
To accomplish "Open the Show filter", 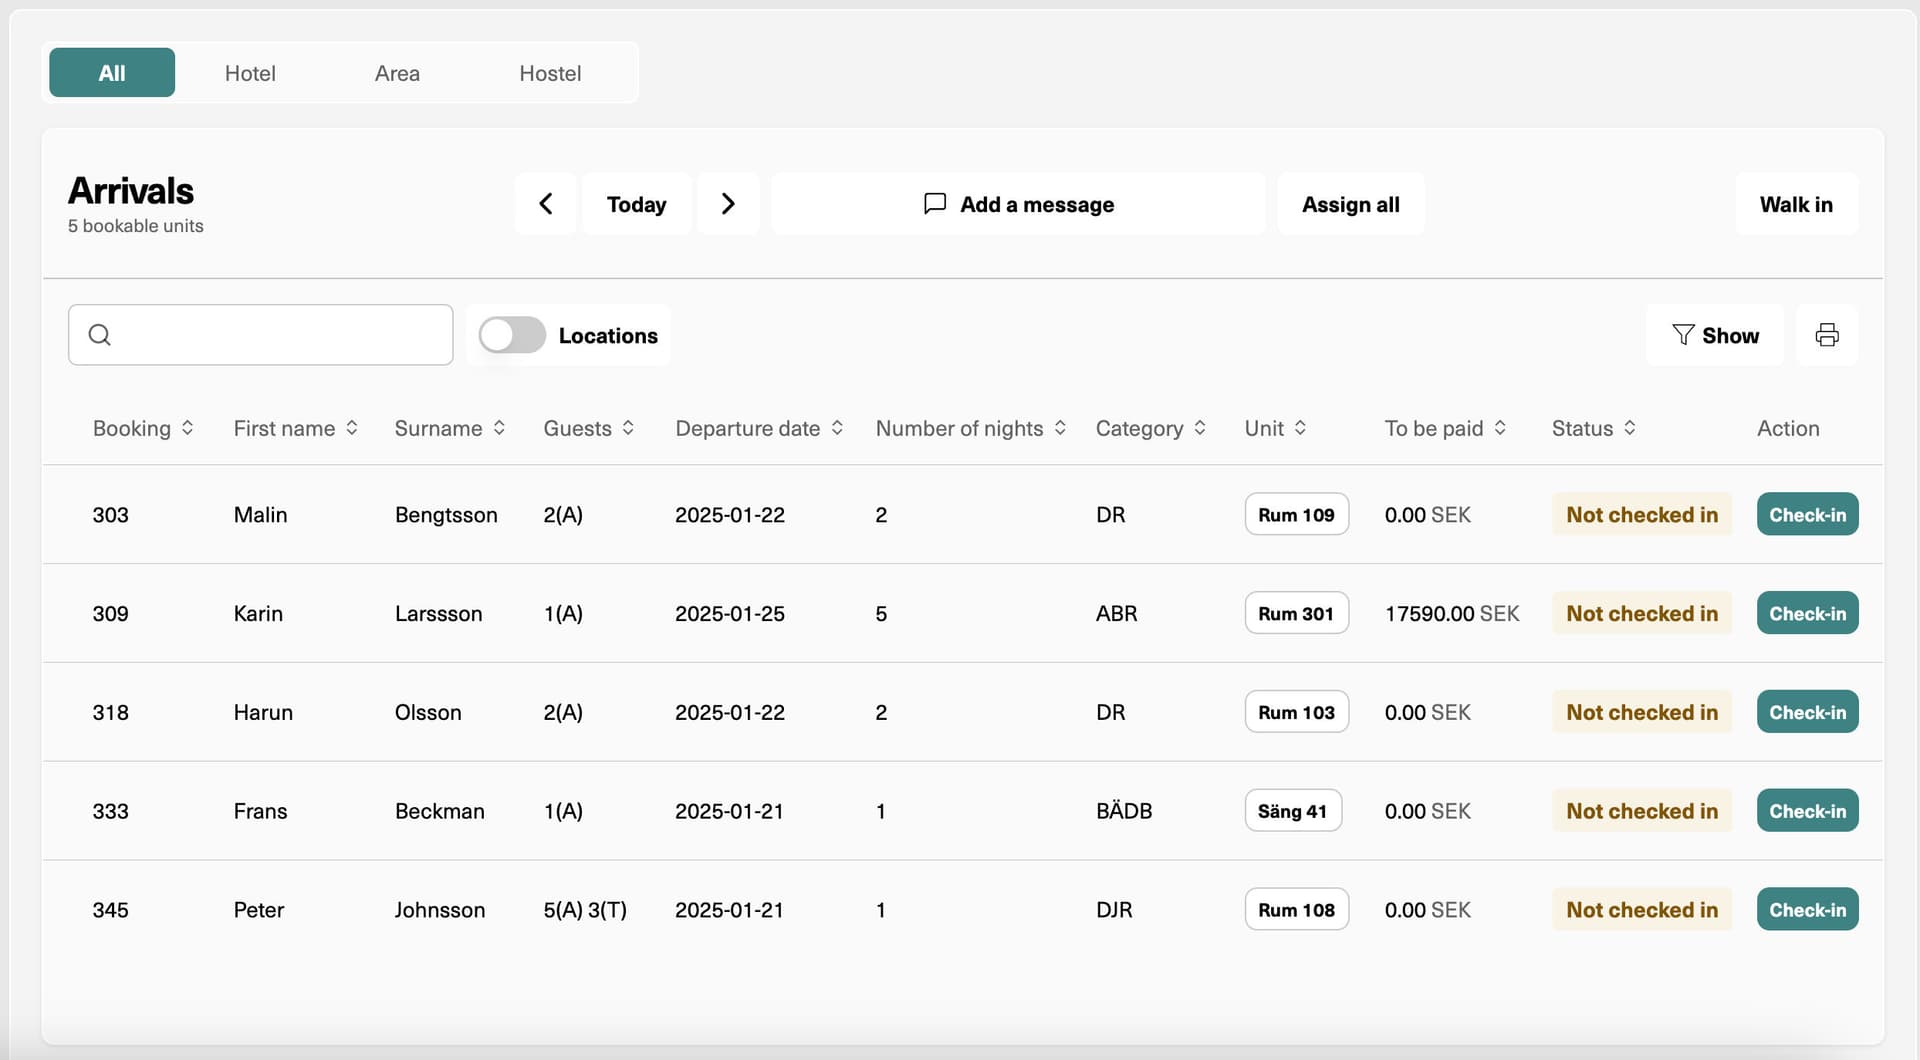I will (x=1715, y=335).
